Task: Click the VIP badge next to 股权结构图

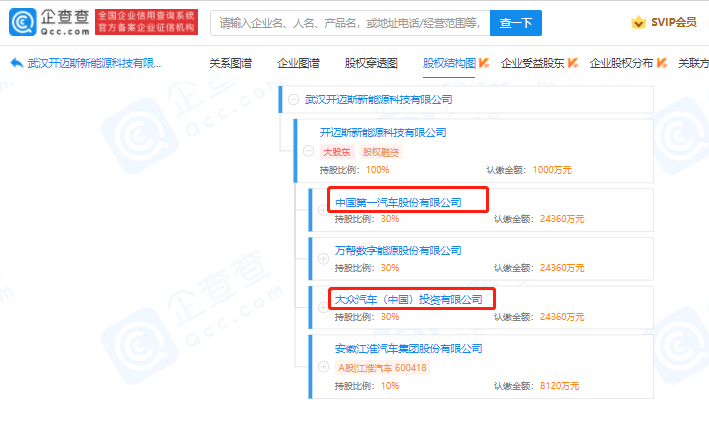Action: click(484, 63)
